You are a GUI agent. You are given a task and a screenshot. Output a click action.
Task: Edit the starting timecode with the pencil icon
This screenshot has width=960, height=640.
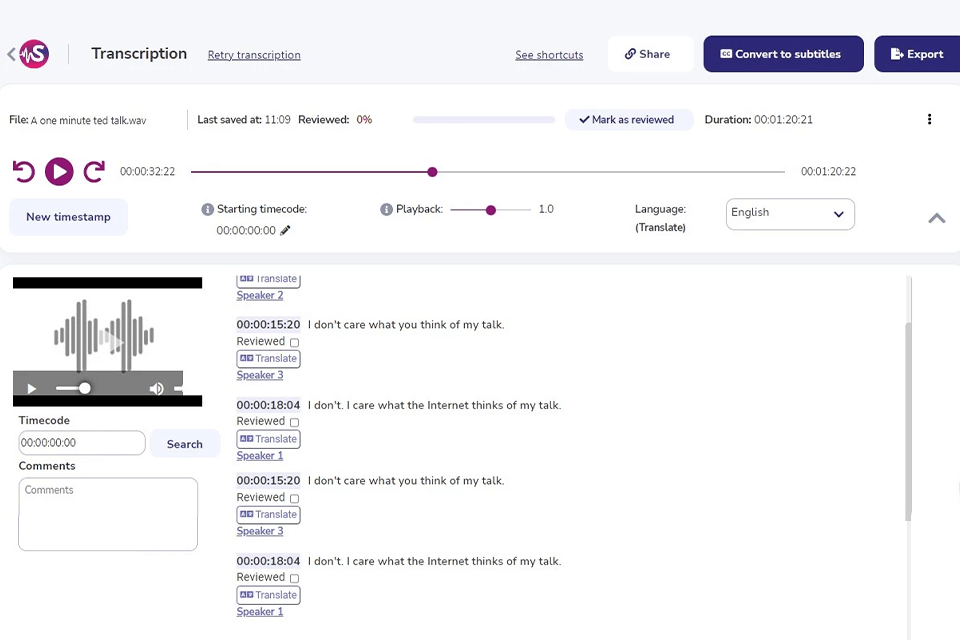pos(285,230)
